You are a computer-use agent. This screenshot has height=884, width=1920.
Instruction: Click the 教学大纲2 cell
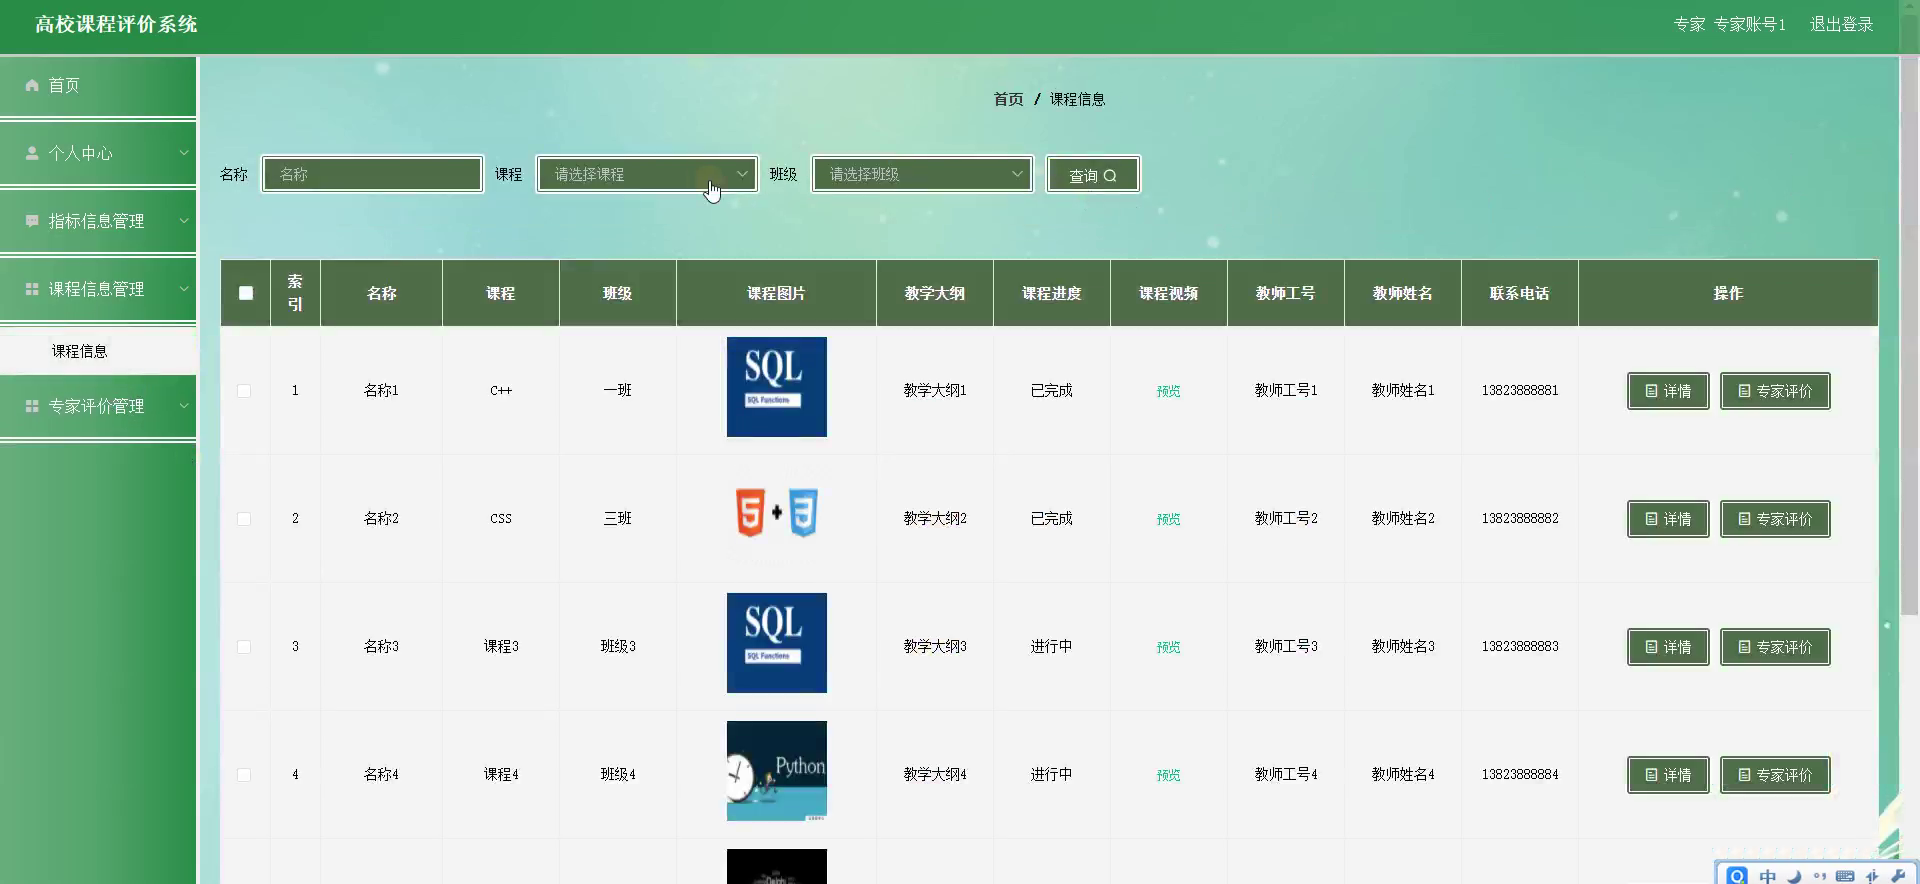pos(935,519)
